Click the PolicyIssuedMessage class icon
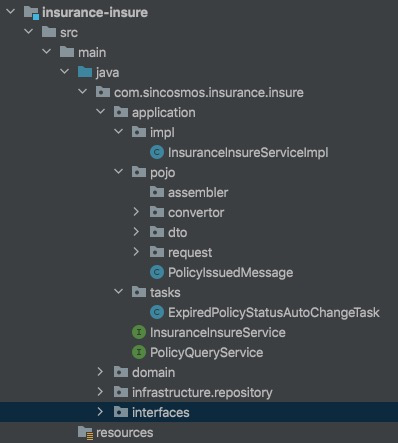Screen dimensions: 398x443 click(157, 272)
